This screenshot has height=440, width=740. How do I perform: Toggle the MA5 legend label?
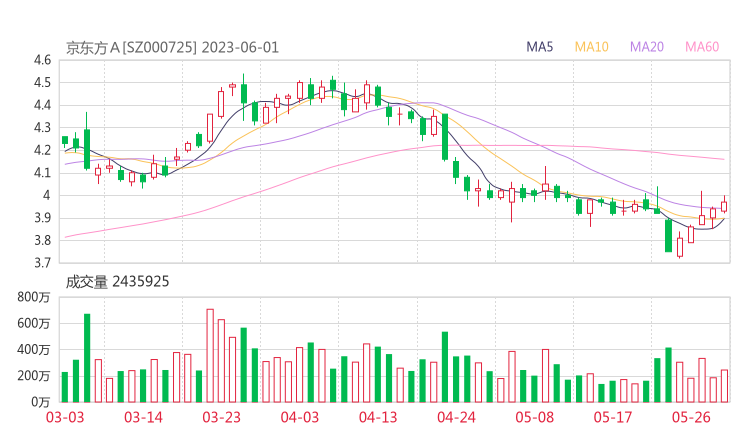point(539,47)
